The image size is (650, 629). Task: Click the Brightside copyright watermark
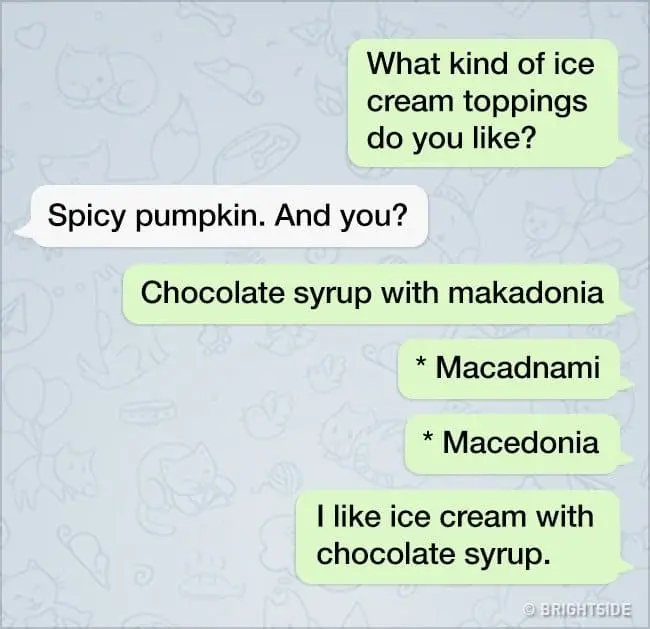[577, 610]
